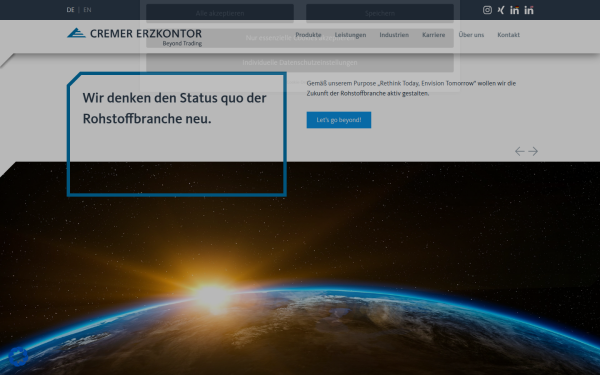Go to previous slide arrow
This screenshot has height=375, width=600.
520,152
